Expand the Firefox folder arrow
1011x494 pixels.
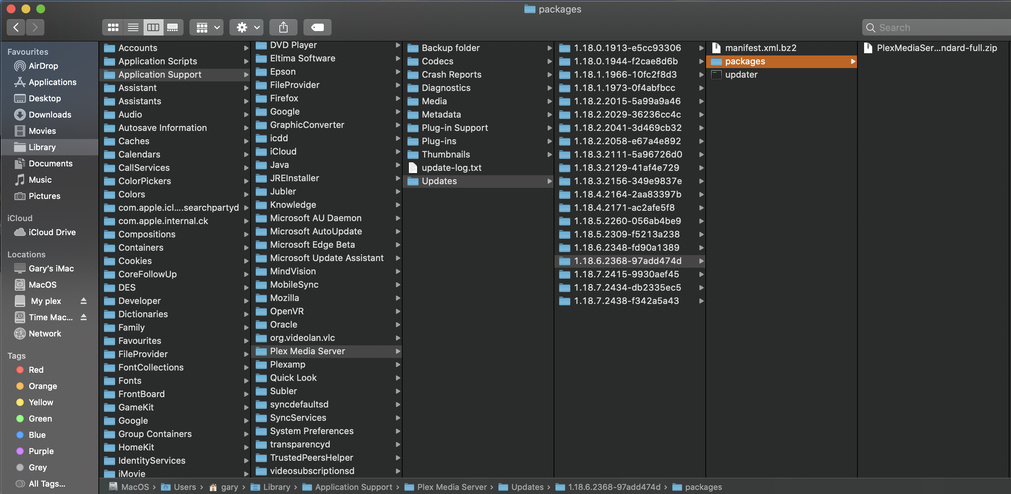pos(398,98)
